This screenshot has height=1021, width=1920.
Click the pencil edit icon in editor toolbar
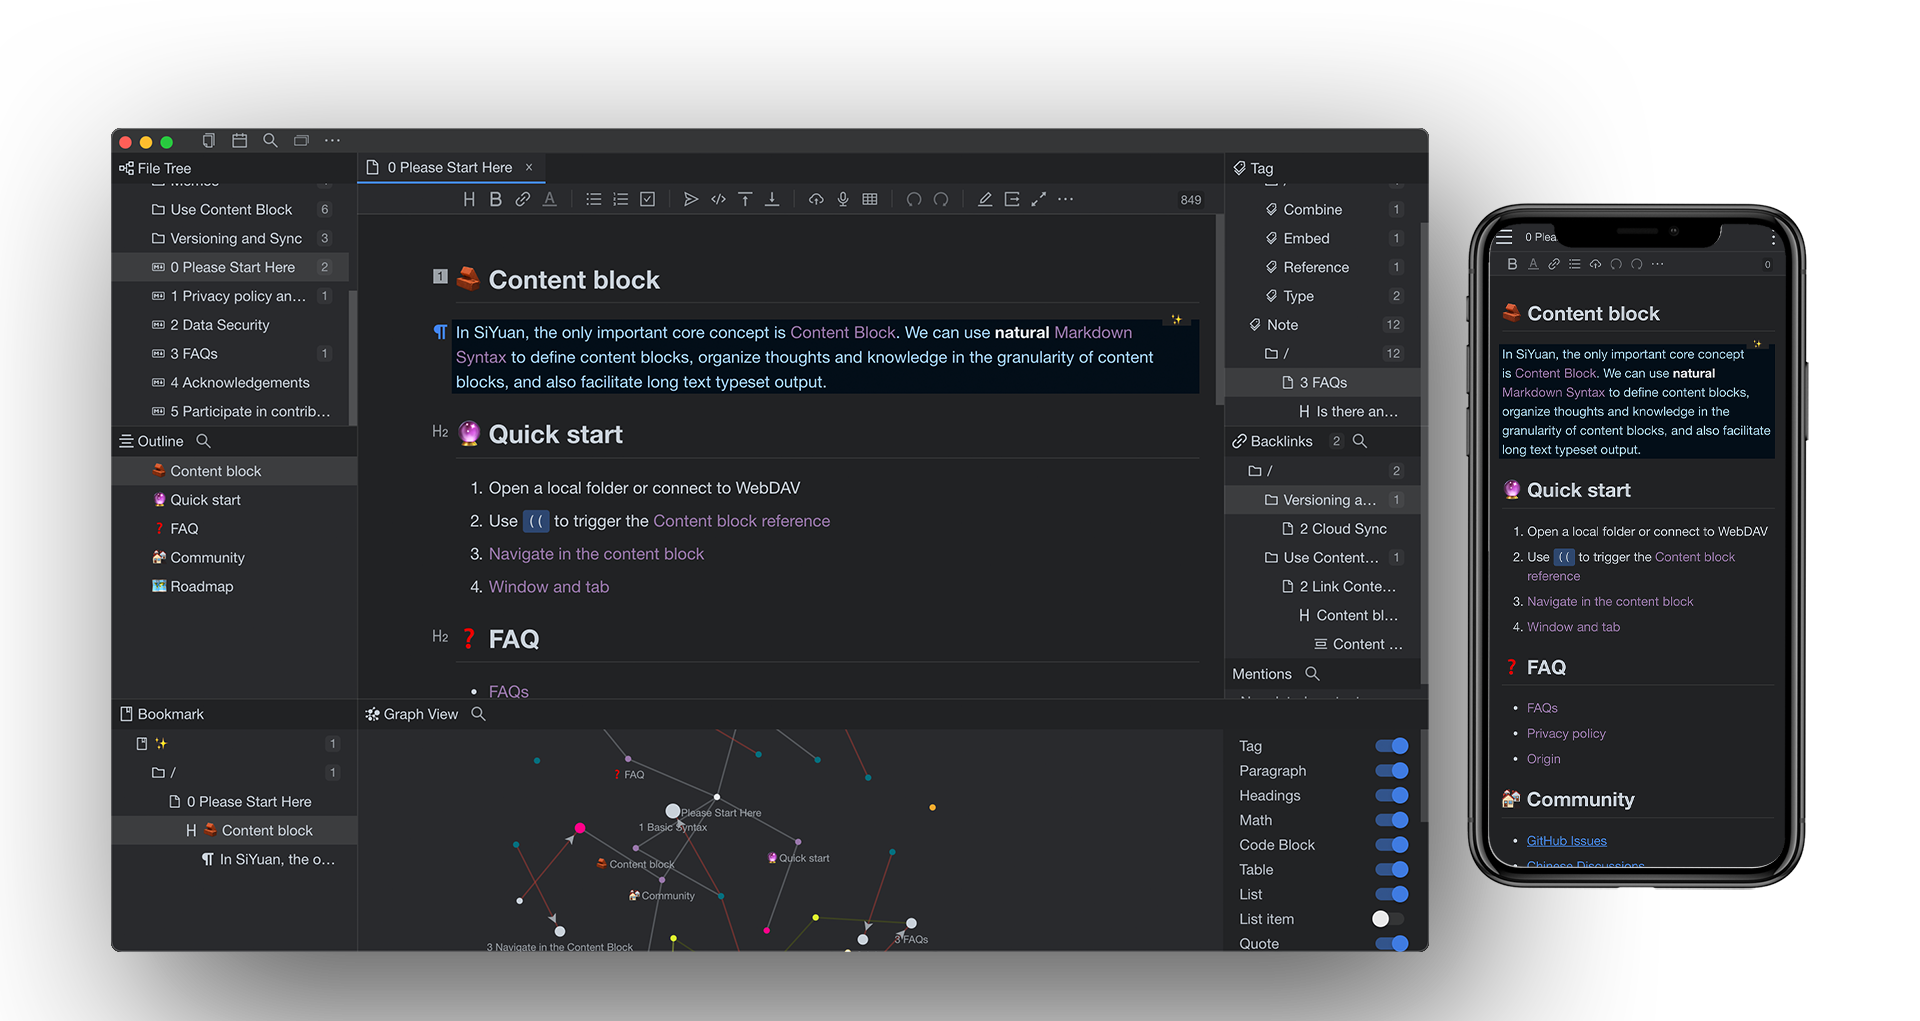click(985, 199)
